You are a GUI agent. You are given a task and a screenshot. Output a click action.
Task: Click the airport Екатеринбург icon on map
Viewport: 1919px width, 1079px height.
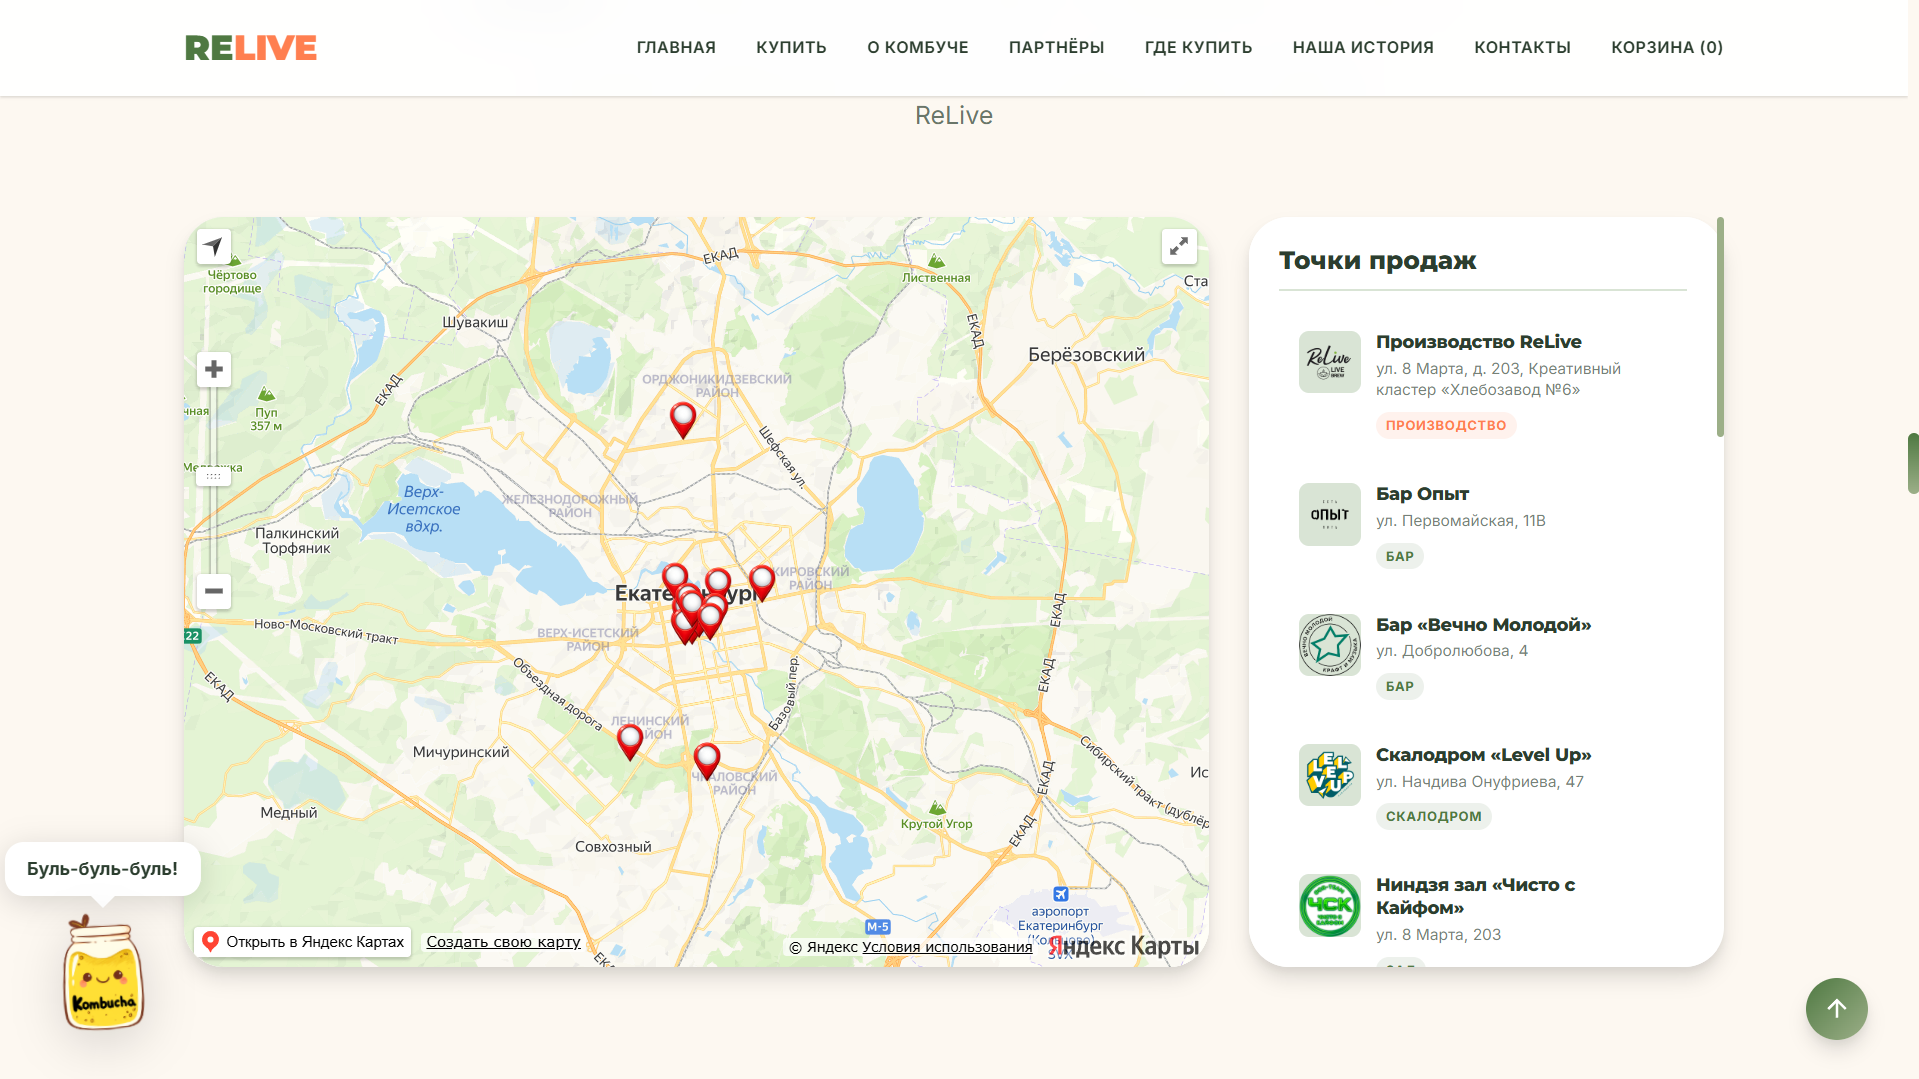pos(1061,894)
